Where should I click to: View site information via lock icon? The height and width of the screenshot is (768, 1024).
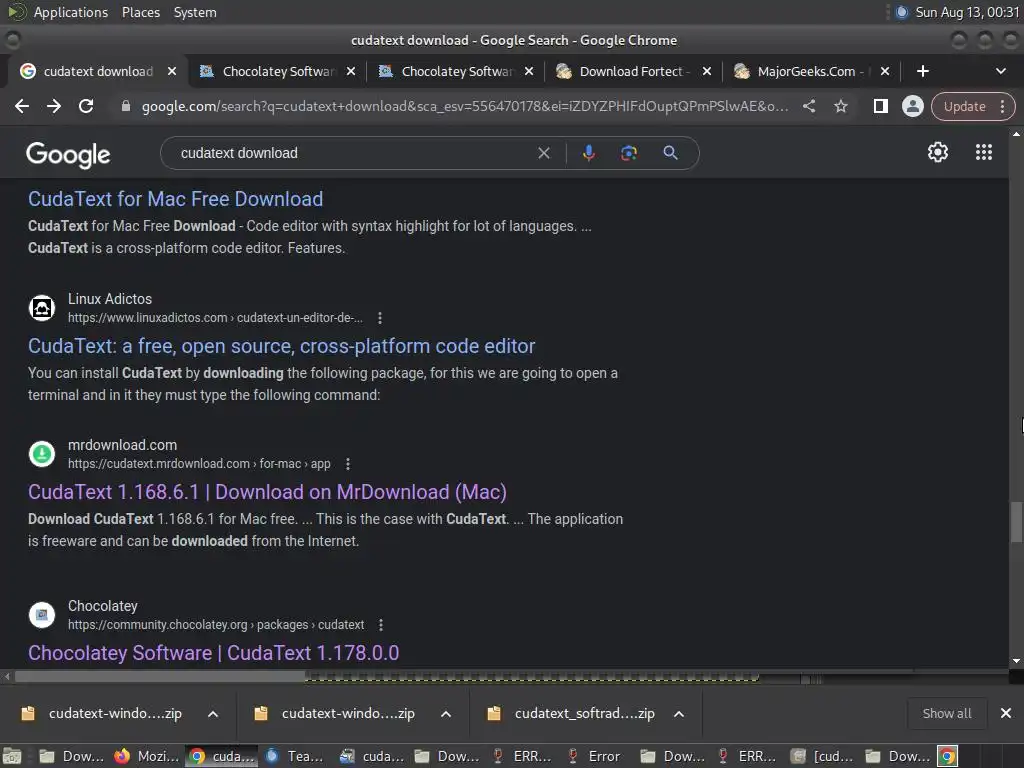[125, 106]
